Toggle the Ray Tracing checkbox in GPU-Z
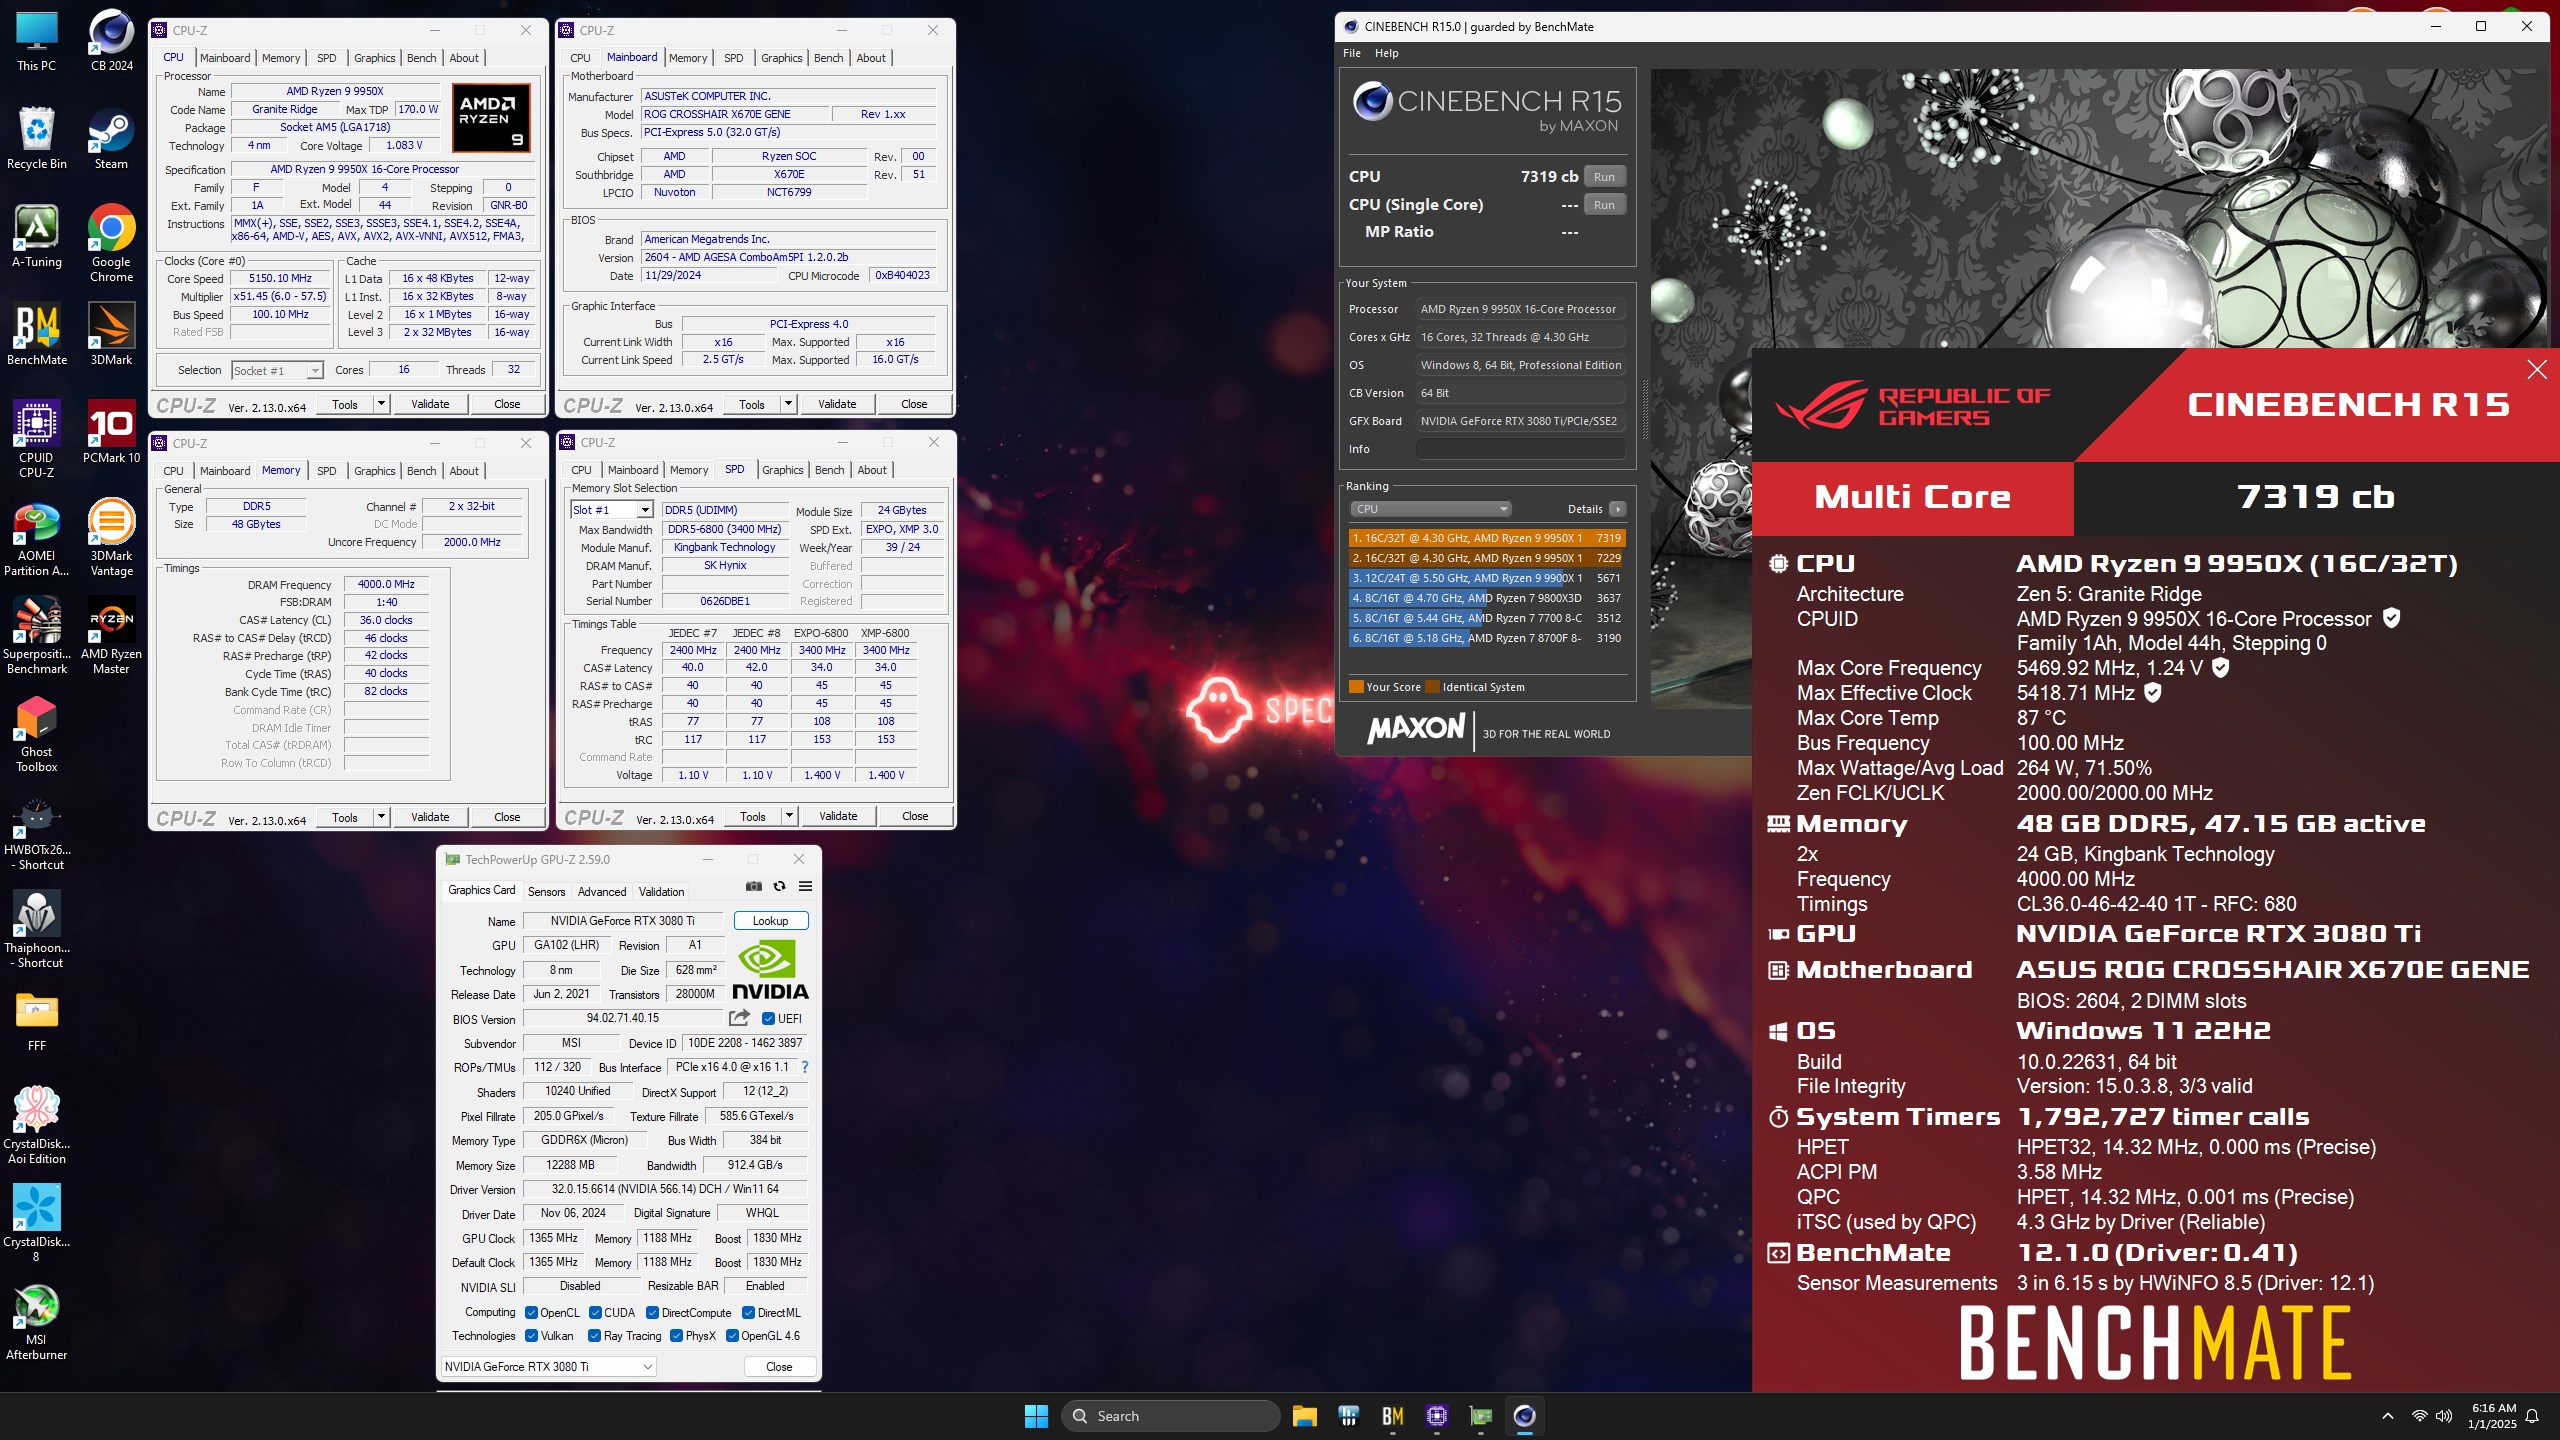Image resolution: width=2560 pixels, height=1440 pixels. pos(595,1336)
